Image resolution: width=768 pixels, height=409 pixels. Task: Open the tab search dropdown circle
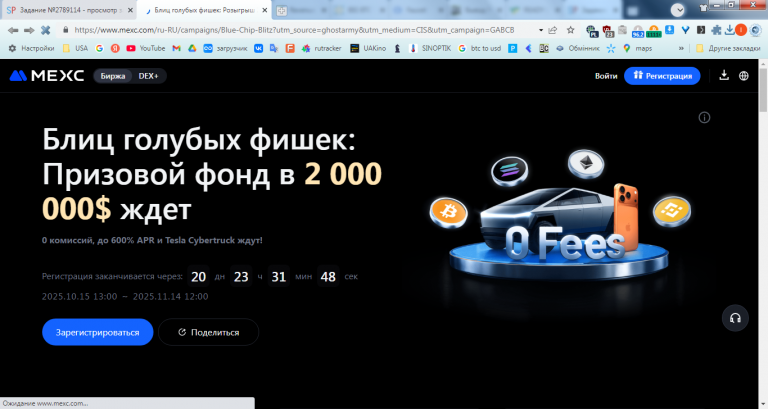(x=677, y=9)
